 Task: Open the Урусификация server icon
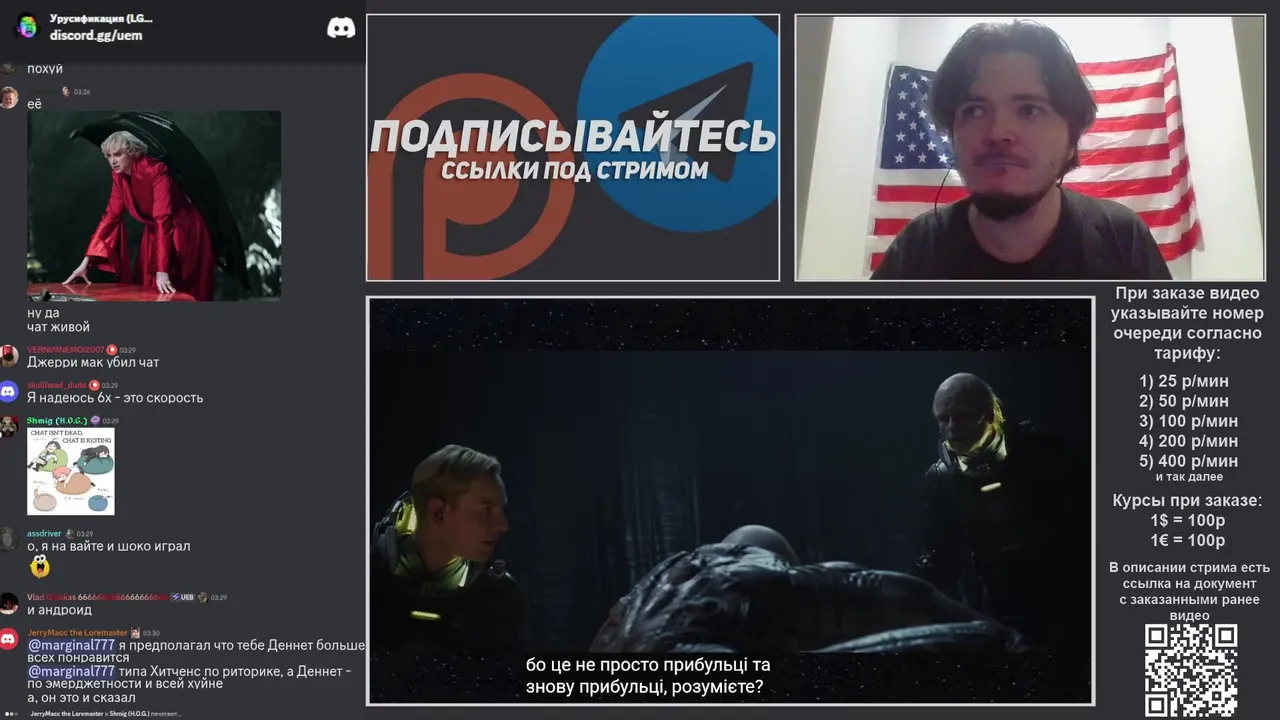tap(27, 26)
